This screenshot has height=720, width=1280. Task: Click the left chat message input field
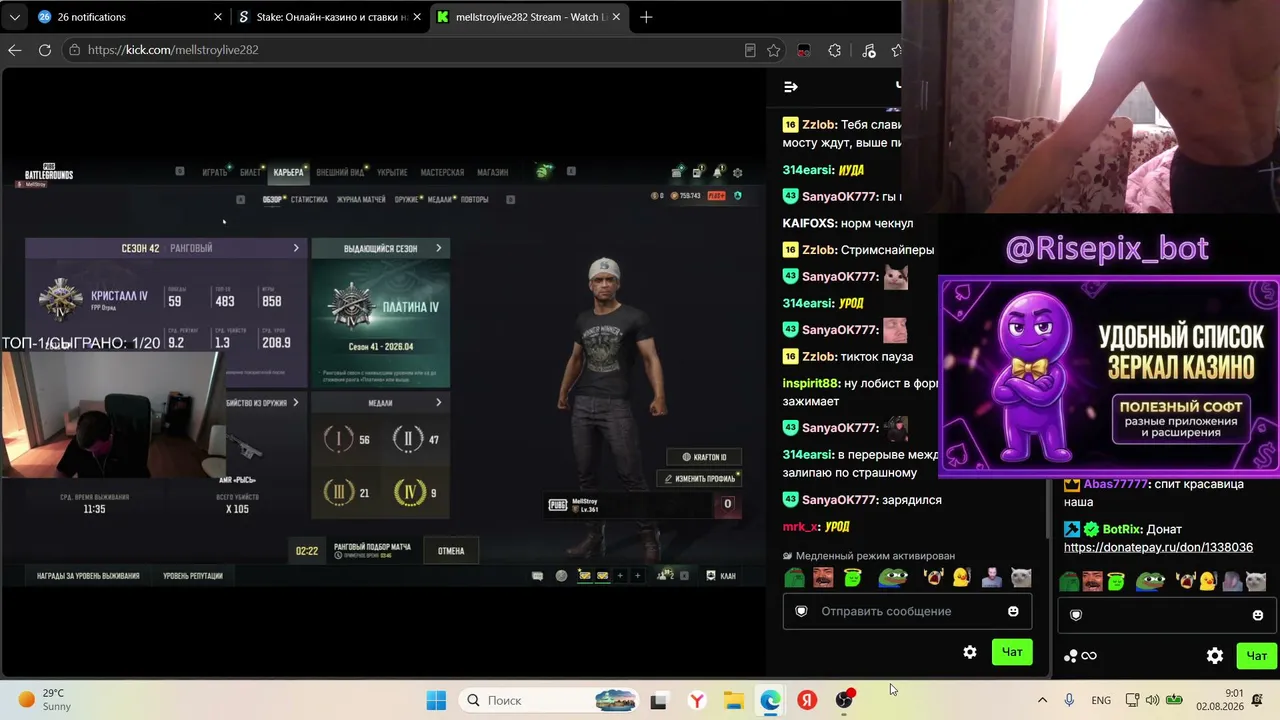[x=908, y=611]
